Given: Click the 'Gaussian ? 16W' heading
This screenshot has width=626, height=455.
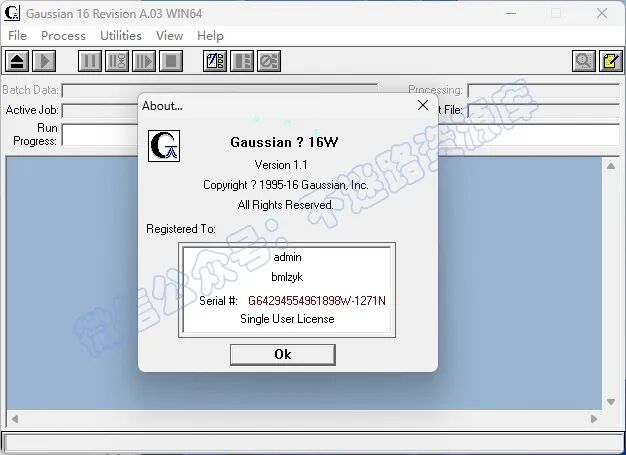Looking at the screenshot, I should [284, 142].
